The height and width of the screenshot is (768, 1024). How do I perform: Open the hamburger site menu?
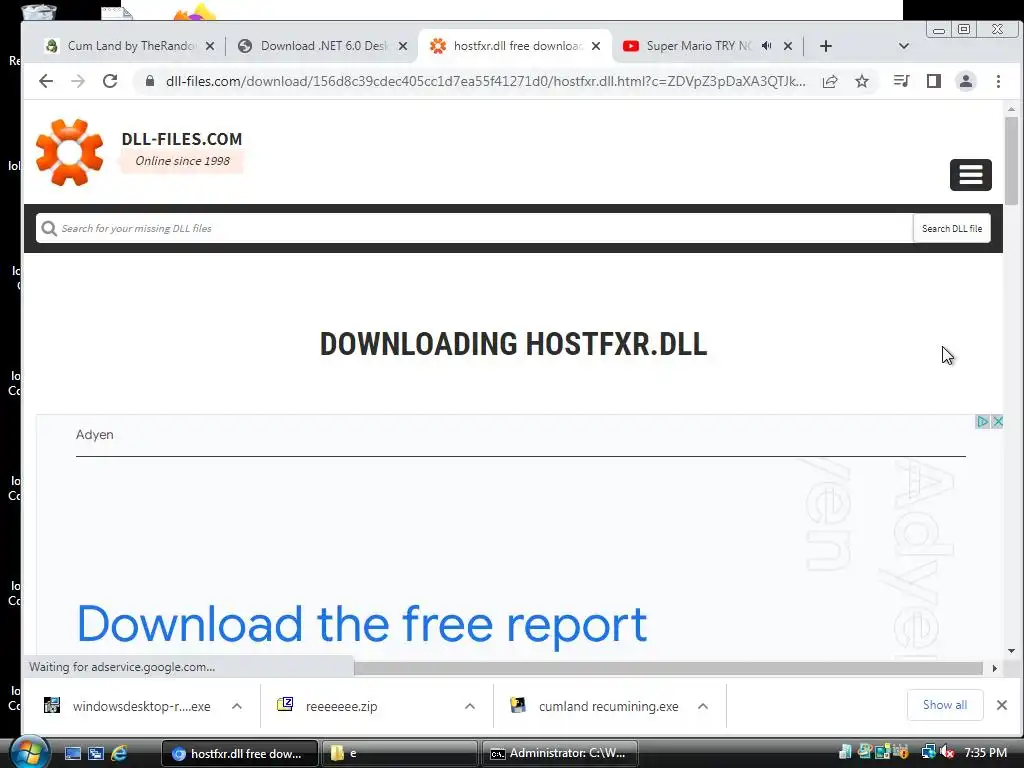click(x=970, y=174)
